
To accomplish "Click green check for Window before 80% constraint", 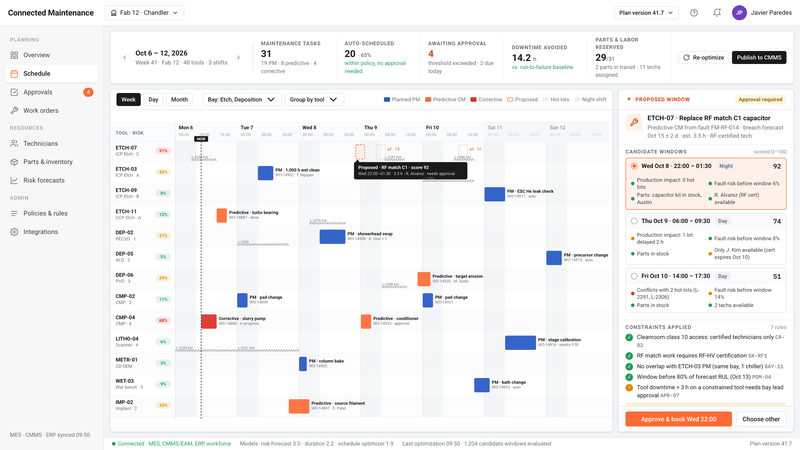I will (629, 377).
